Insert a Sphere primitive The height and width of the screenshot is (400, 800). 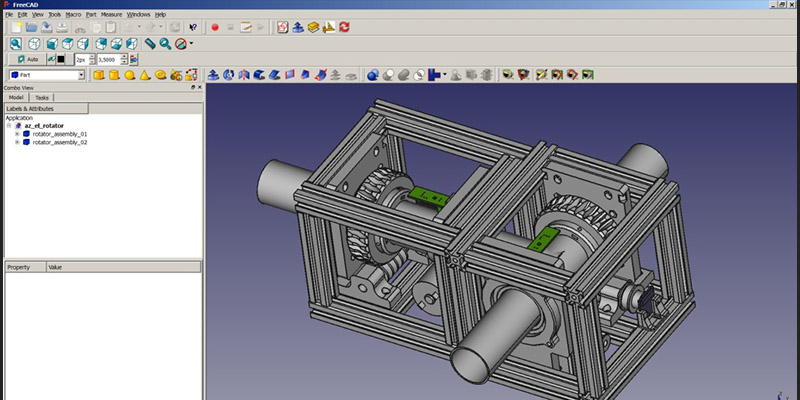[130, 75]
